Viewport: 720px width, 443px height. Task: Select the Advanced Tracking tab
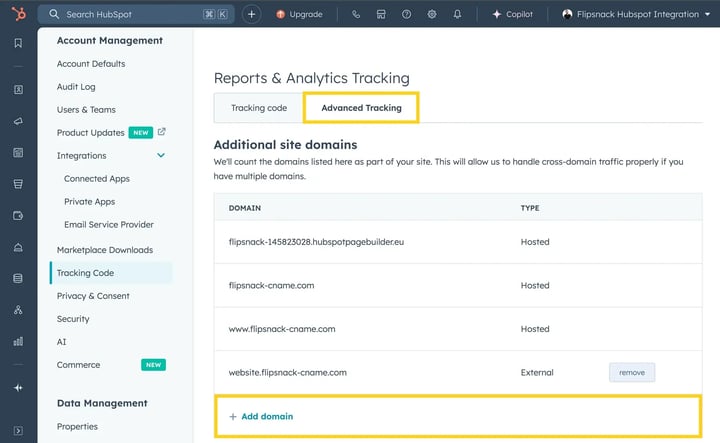(361, 108)
